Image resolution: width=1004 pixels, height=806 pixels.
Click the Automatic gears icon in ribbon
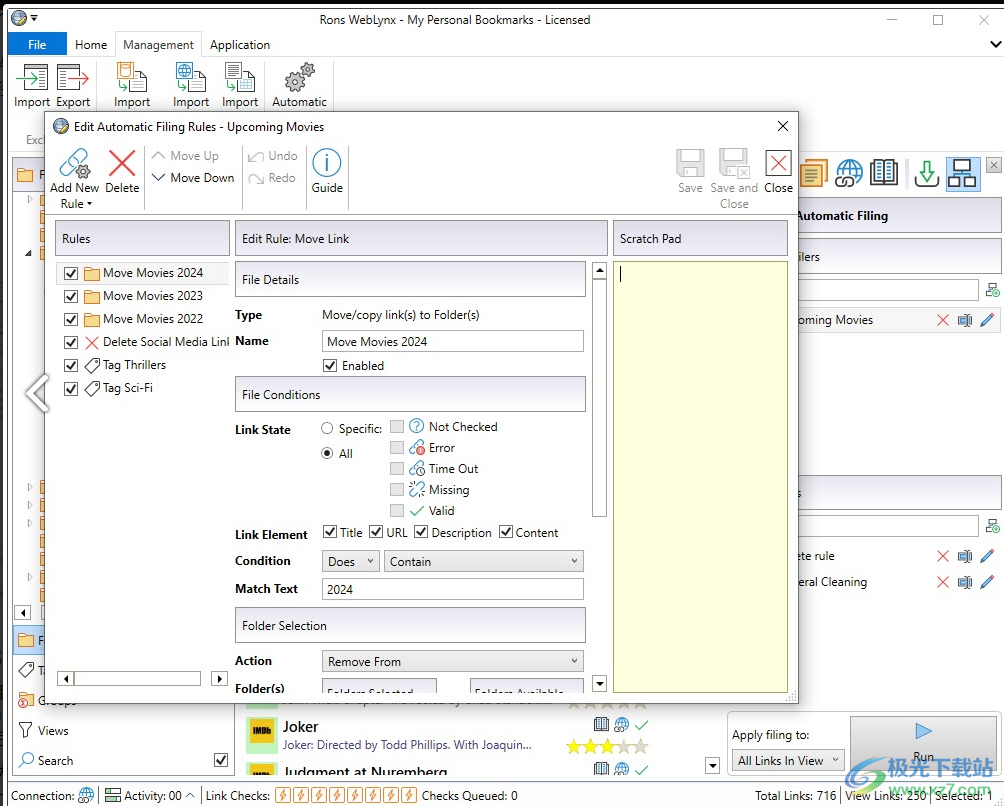click(x=299, y=79)
